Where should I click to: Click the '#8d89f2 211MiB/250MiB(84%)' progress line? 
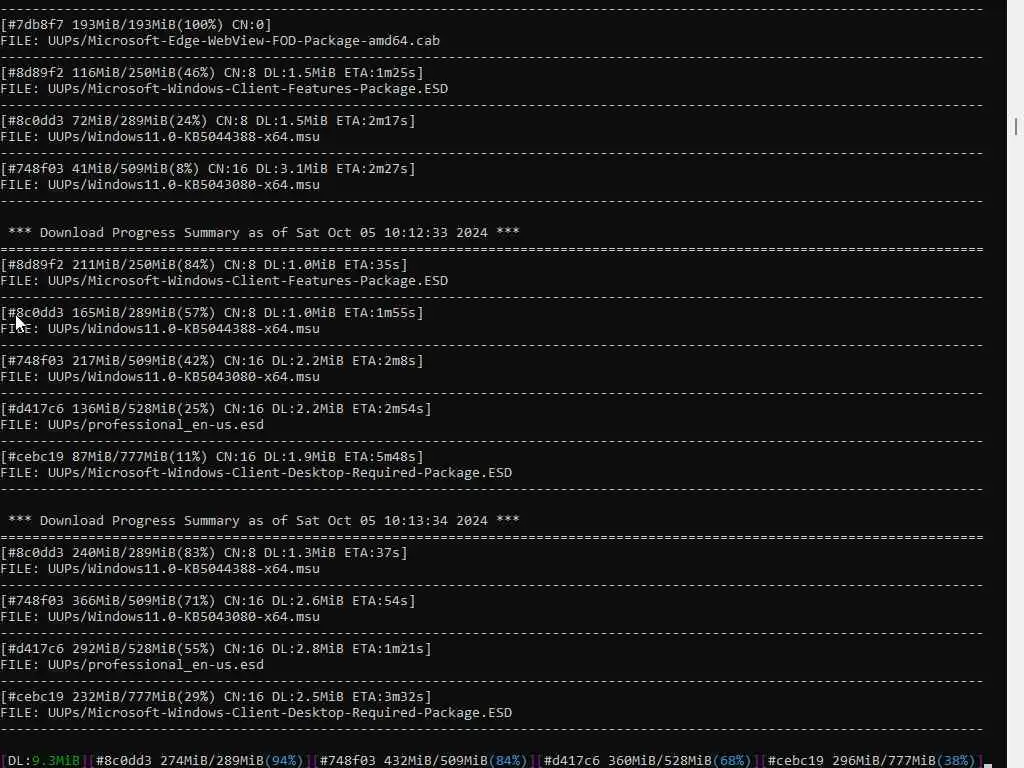[204, 264]
